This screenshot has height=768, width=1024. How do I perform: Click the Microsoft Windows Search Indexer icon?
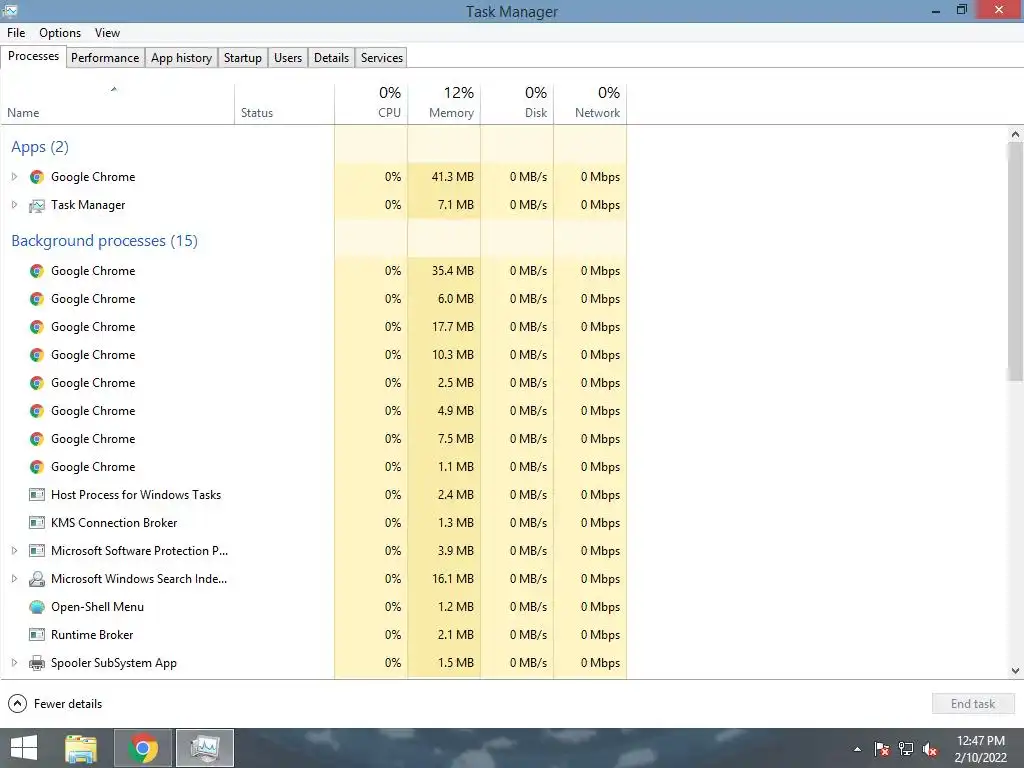click(37, 579)
